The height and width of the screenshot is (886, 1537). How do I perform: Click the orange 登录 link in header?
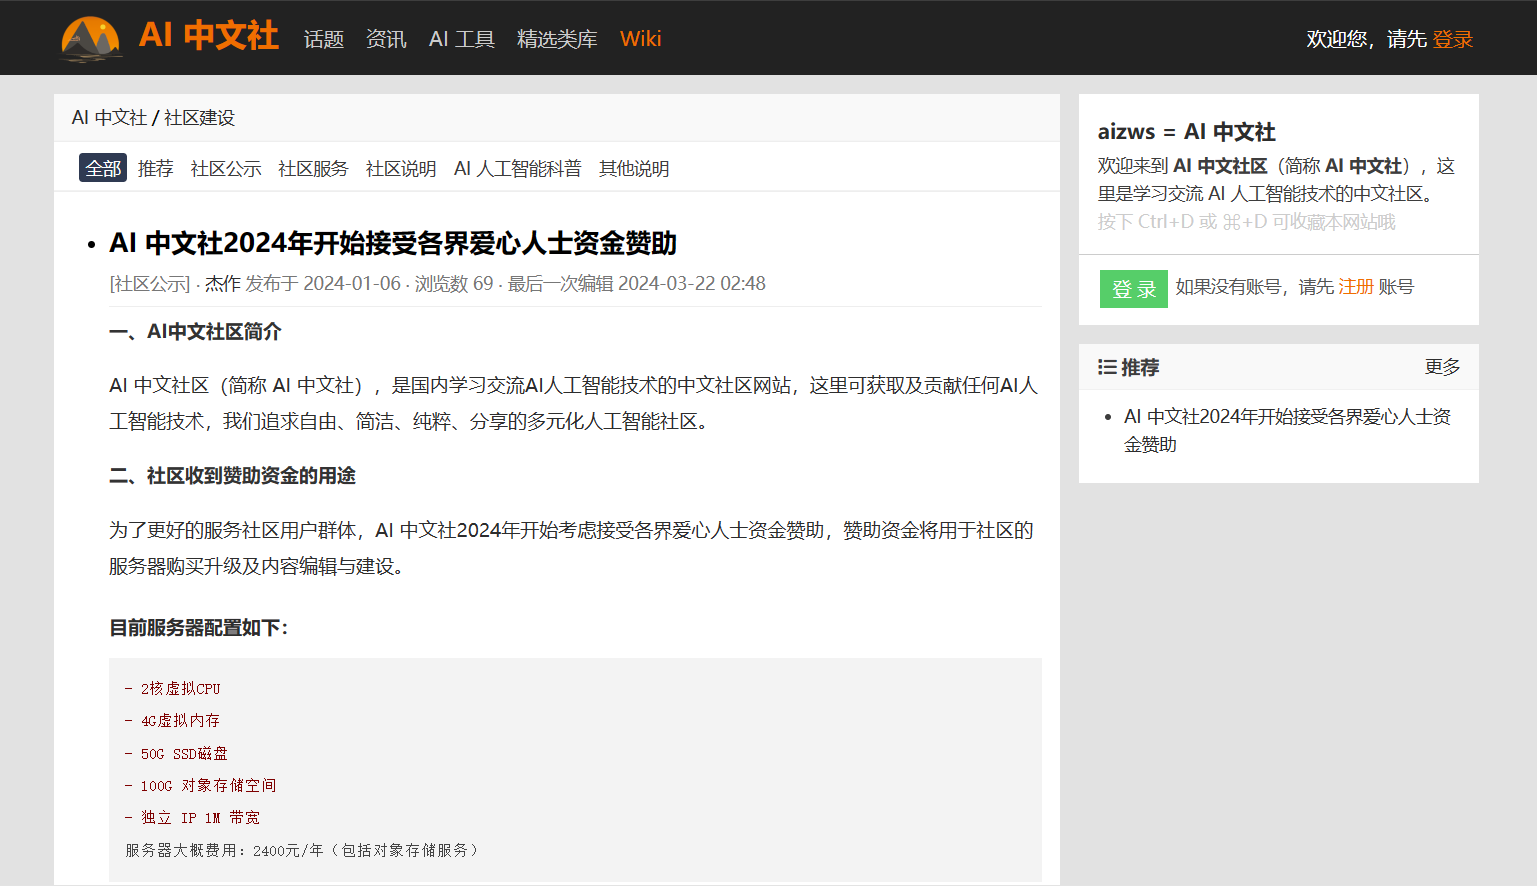click(x=1452, y=39)
